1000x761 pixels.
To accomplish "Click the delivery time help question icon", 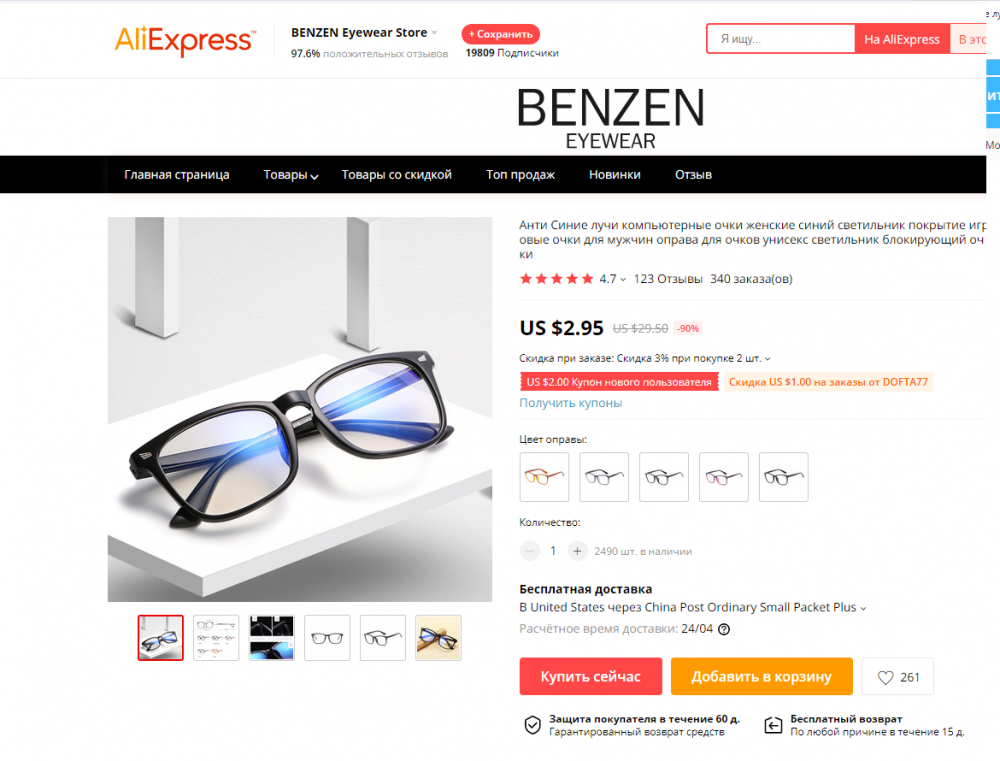I will 724,630.
